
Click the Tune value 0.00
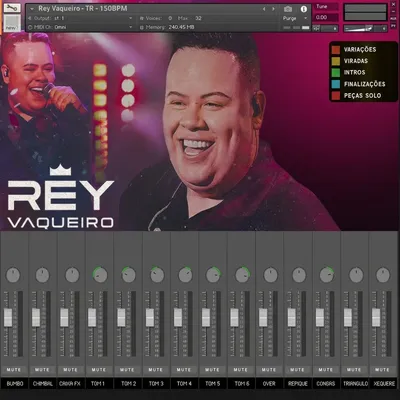(x=322, y=17)
